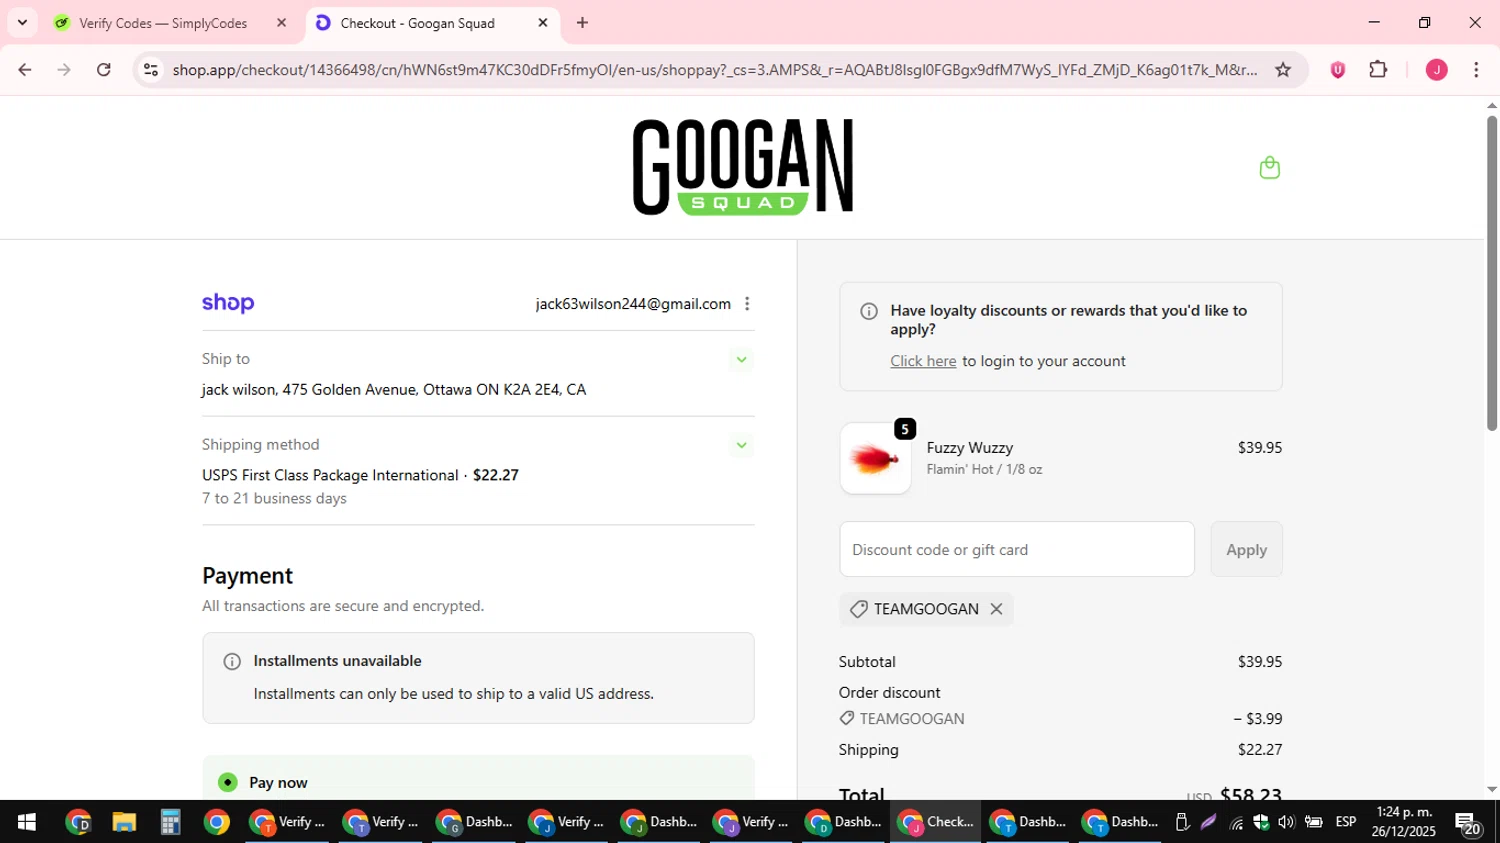Open the Calculator taskbar icon
Screen dimensions: 1500x843
pyautogui.click(x=170, y=822)
